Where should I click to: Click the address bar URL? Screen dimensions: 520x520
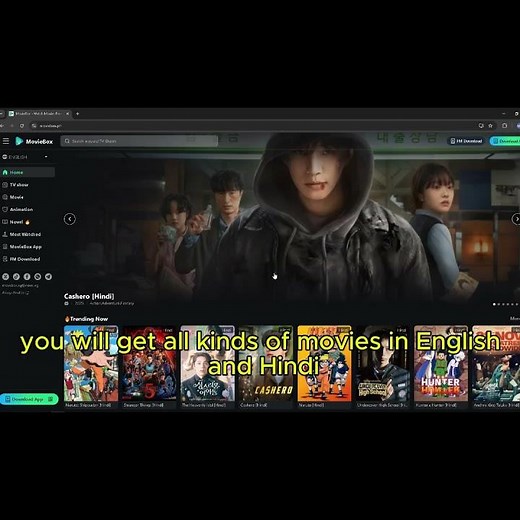[51, 126]
